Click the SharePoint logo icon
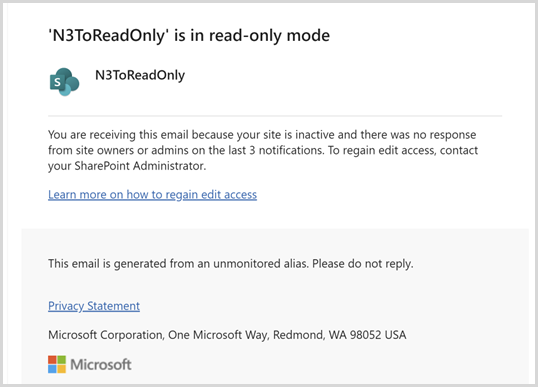The image size is (538, 387). click(x=65, y=82)
